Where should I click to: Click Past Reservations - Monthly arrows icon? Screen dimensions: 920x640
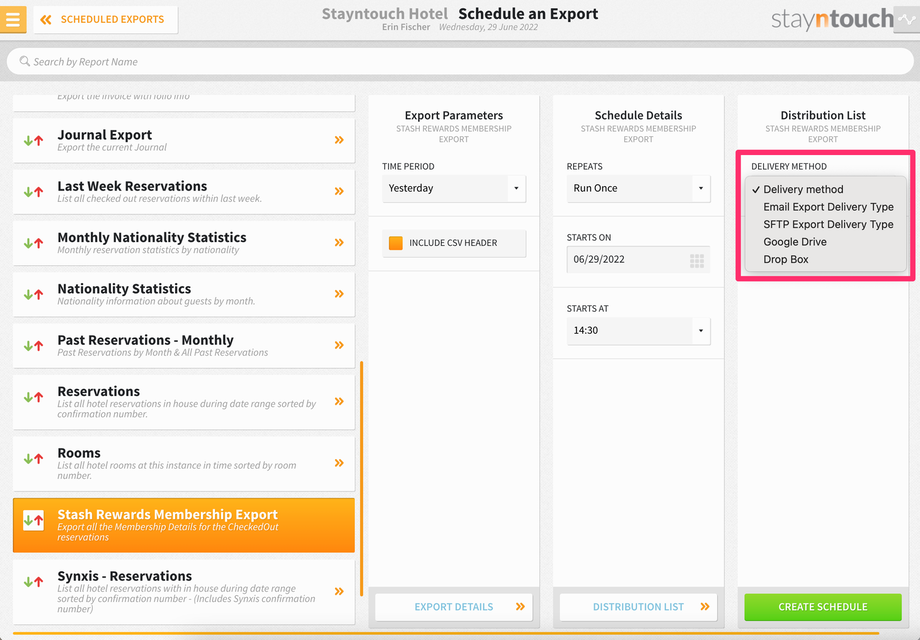pos(33,346)
